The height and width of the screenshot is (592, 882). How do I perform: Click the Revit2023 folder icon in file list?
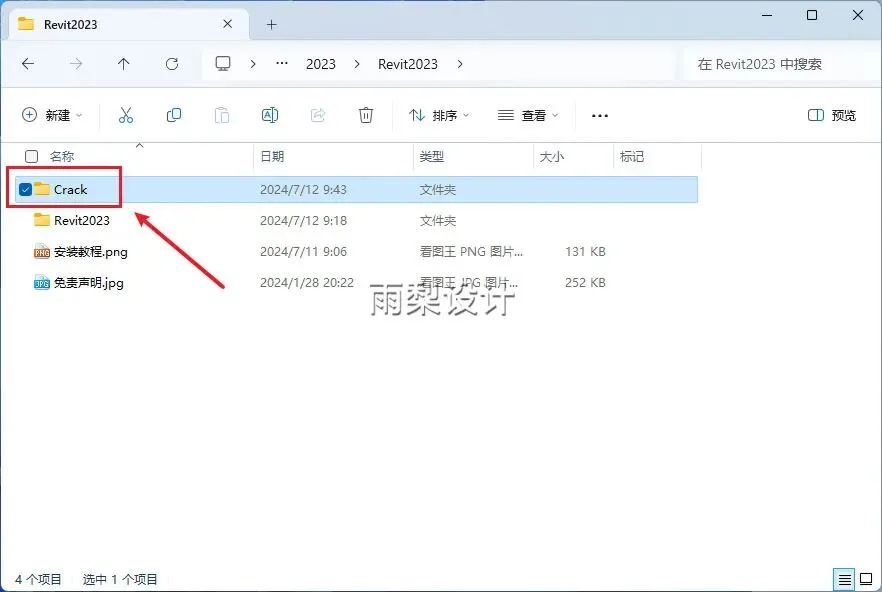42,220
